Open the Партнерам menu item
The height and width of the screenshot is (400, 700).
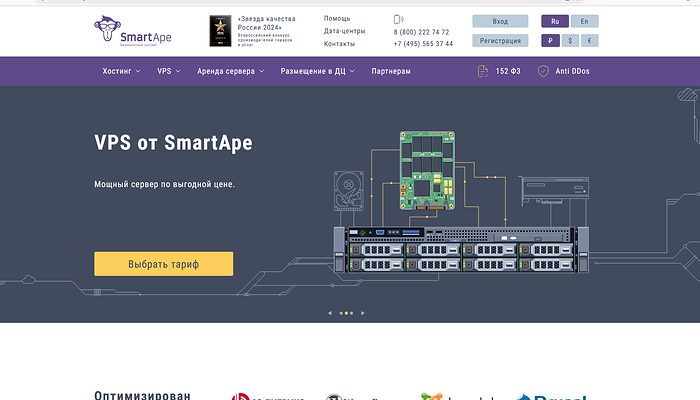click(x=391, y=71)
